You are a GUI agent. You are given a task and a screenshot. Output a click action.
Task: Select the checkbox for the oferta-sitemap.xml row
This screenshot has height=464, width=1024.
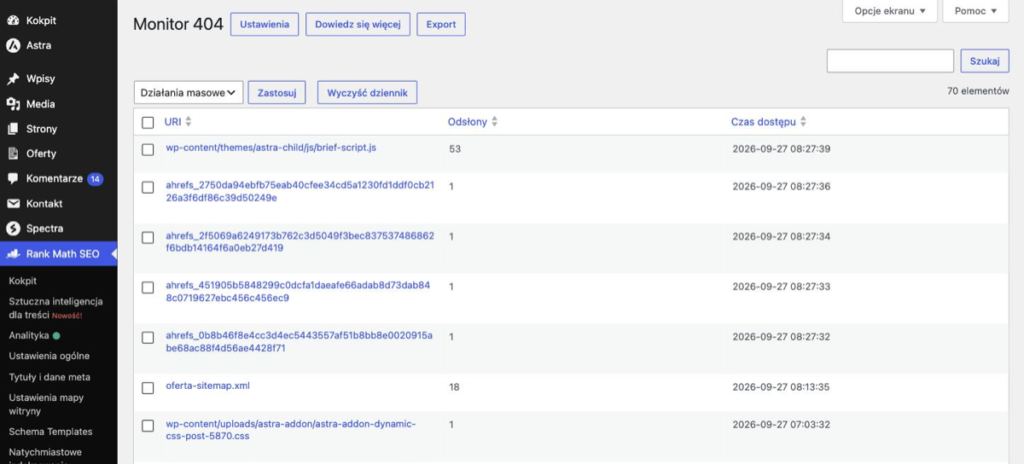click(x=148, y=388)
